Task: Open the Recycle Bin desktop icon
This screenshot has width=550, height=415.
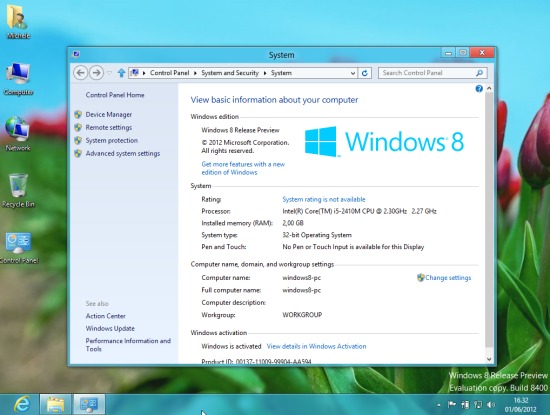Action: click(18, 190)
